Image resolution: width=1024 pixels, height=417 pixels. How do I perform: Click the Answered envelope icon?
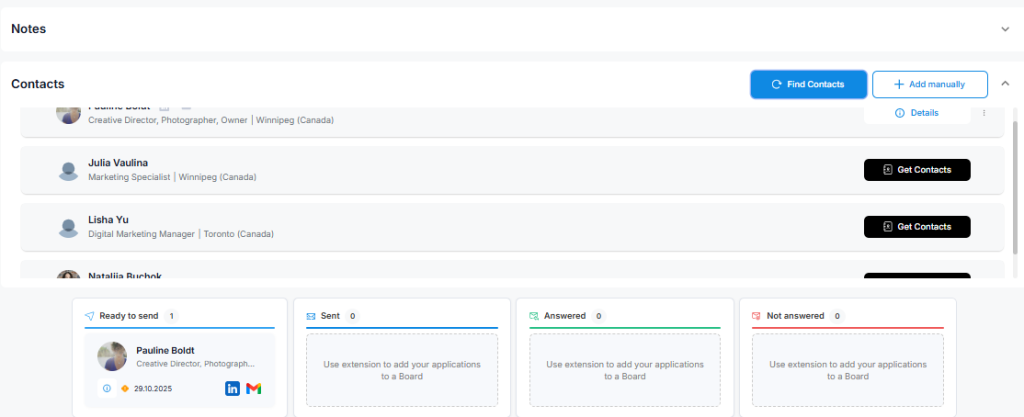click(x=534, y=316)
